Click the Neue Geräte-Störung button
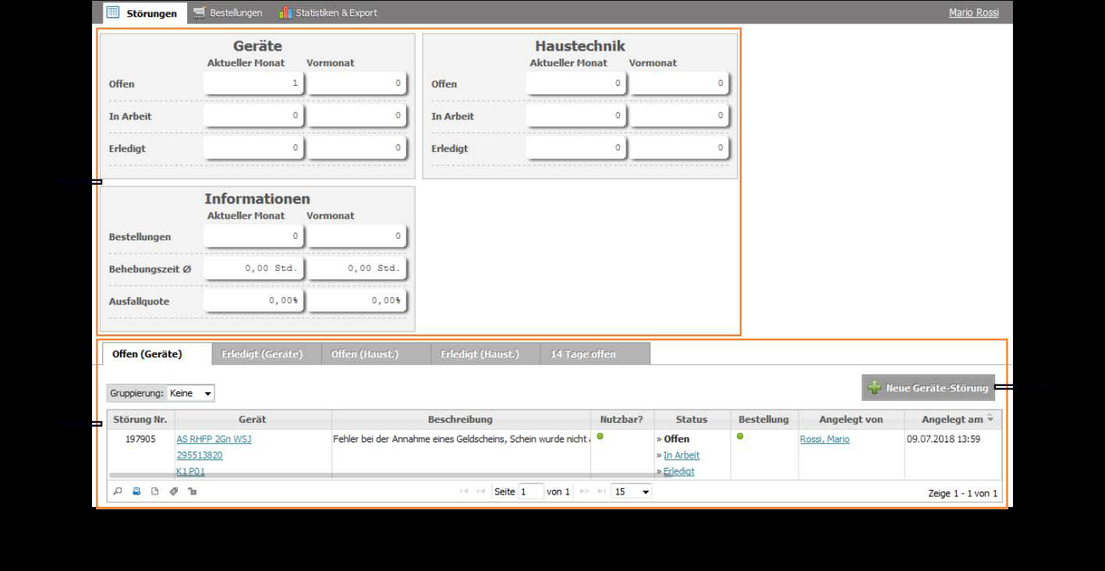The width and height of the screenshot is (1105, 571). tap(928, 388)
